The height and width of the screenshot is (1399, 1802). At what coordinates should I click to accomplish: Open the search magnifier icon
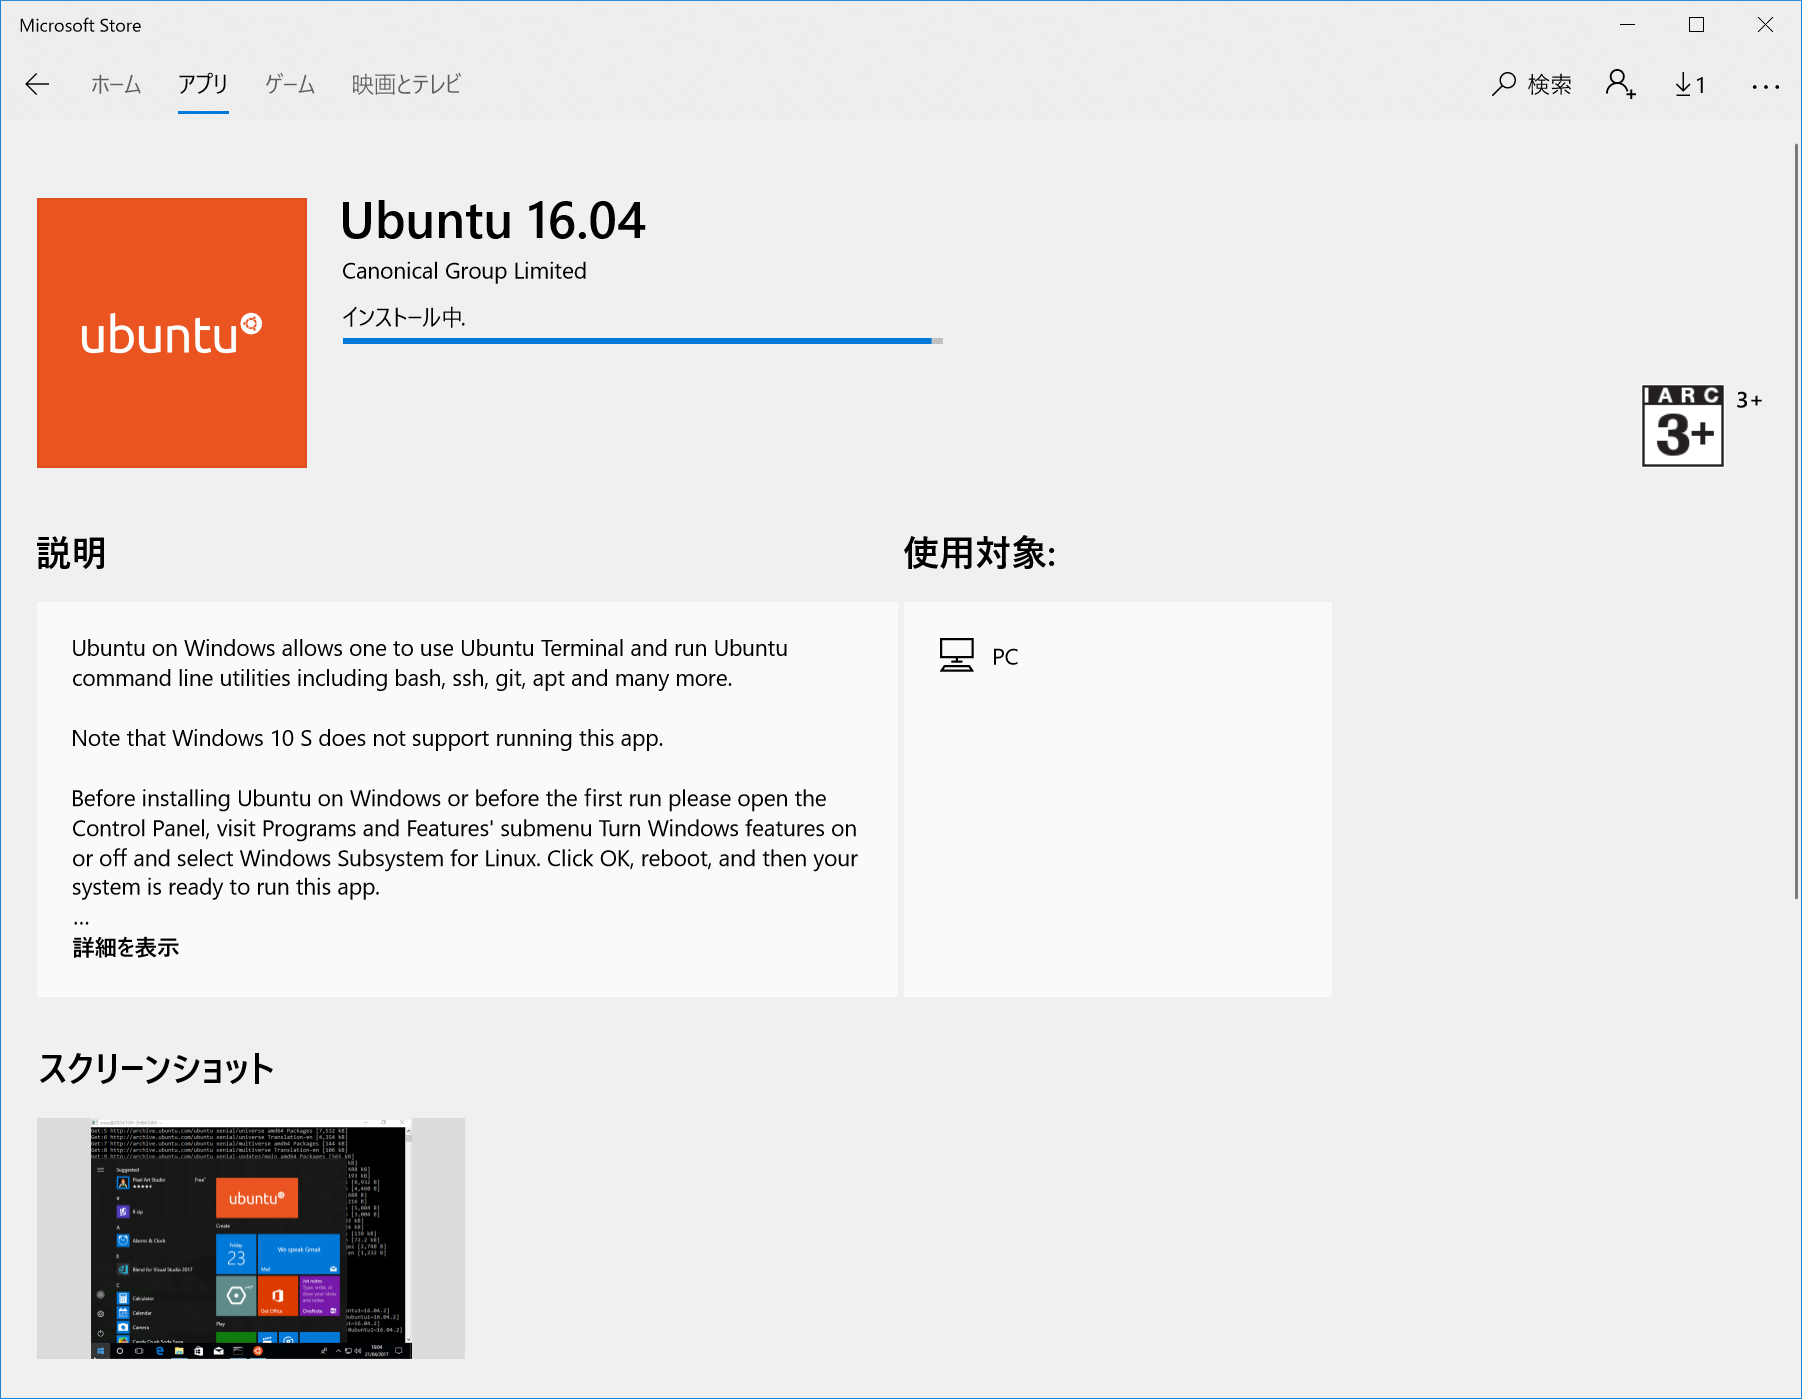point(1503,85)
